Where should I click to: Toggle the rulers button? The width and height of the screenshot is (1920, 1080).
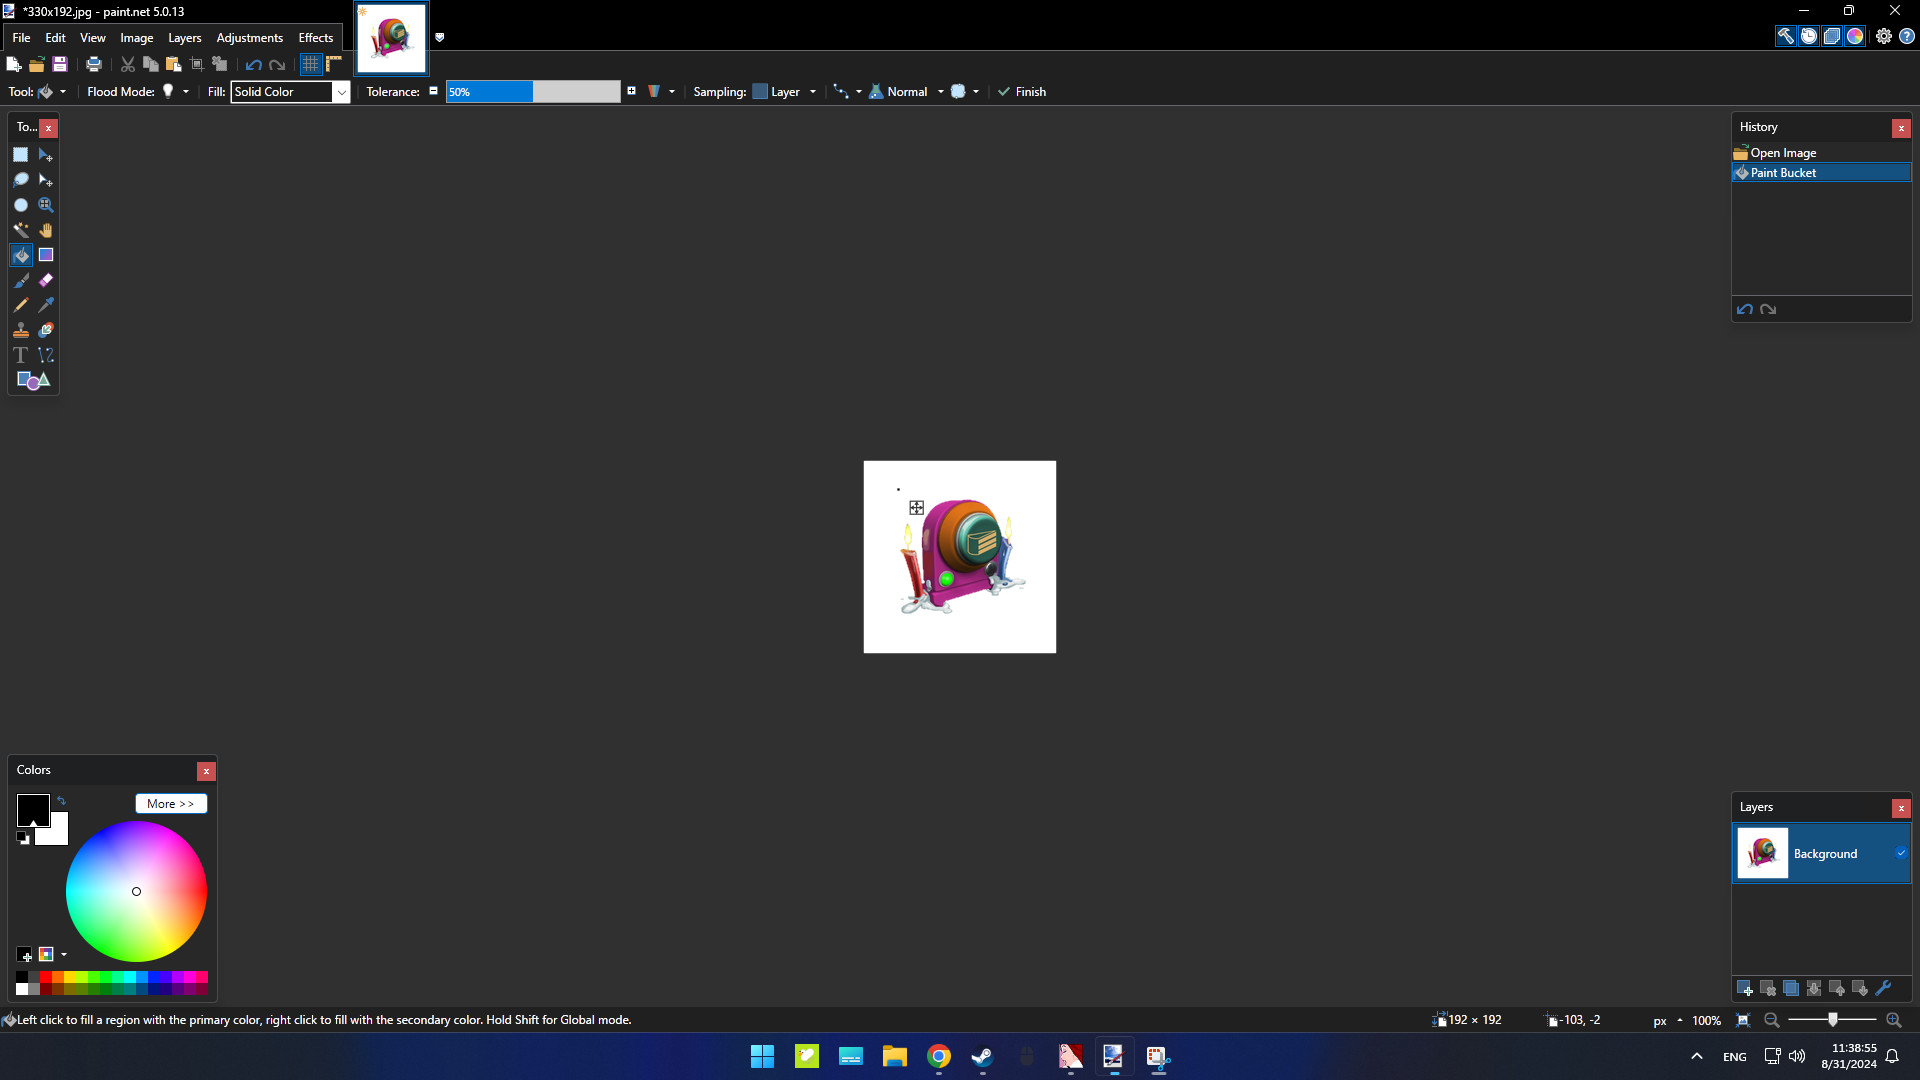[334, 64]
